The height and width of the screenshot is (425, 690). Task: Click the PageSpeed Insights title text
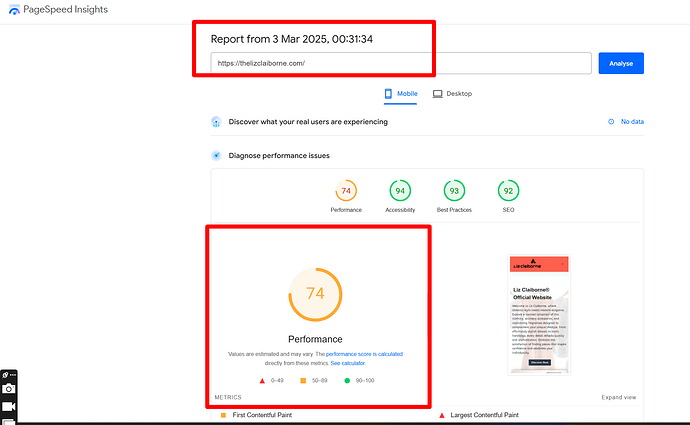[x=66, y=9]
